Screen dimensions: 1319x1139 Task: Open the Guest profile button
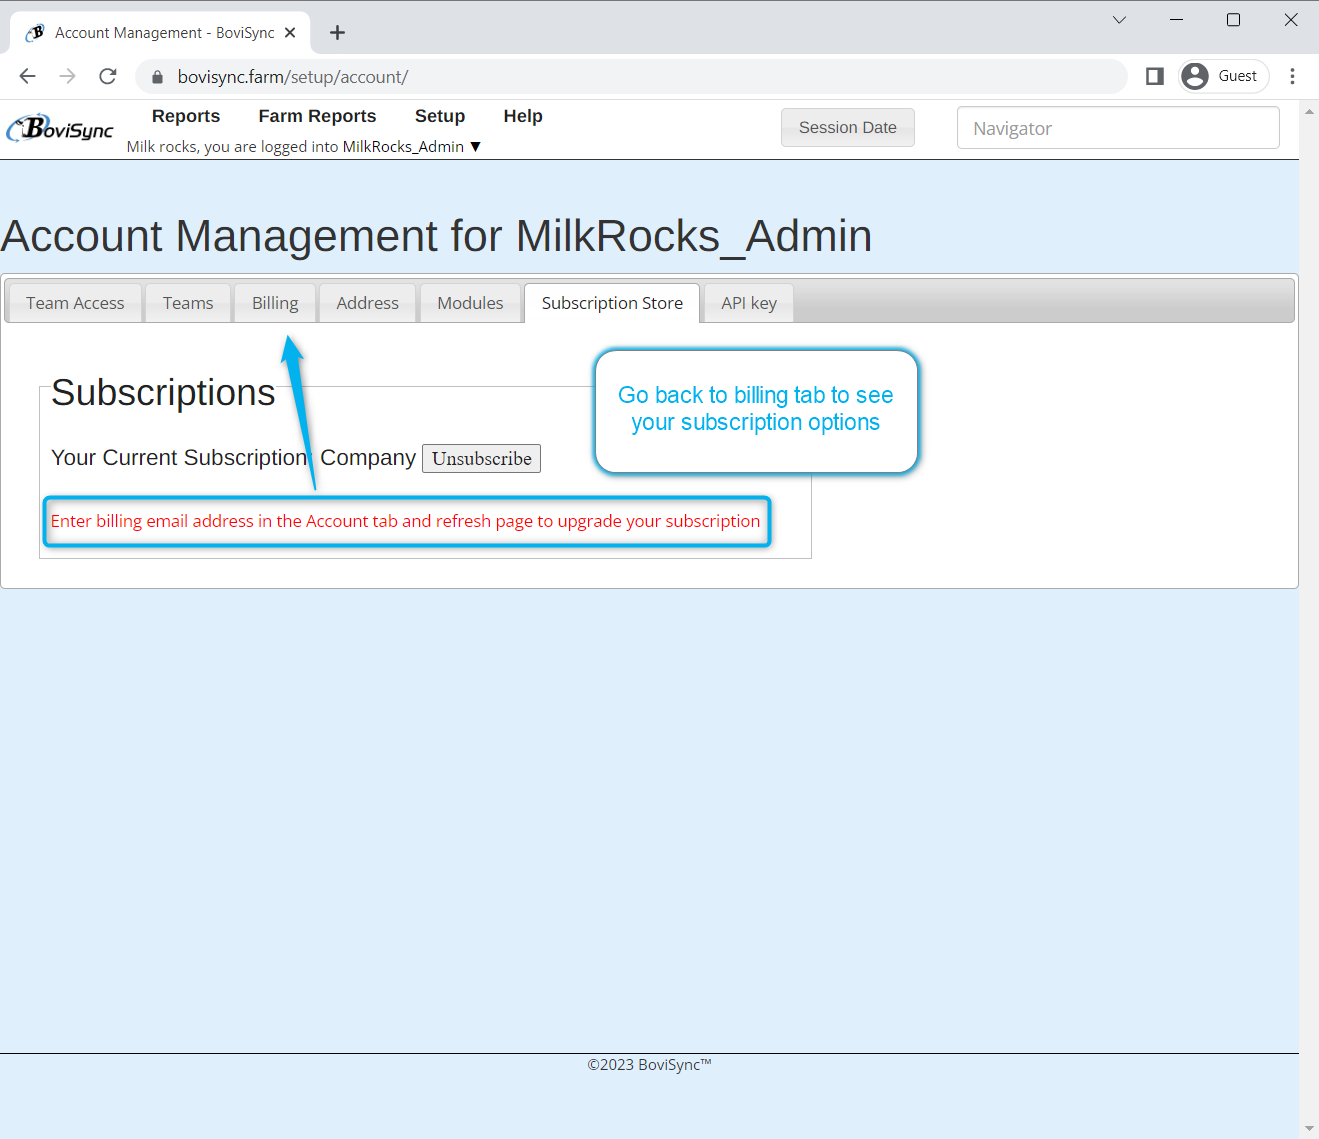pyautogui.click(x=1223, y=76)
